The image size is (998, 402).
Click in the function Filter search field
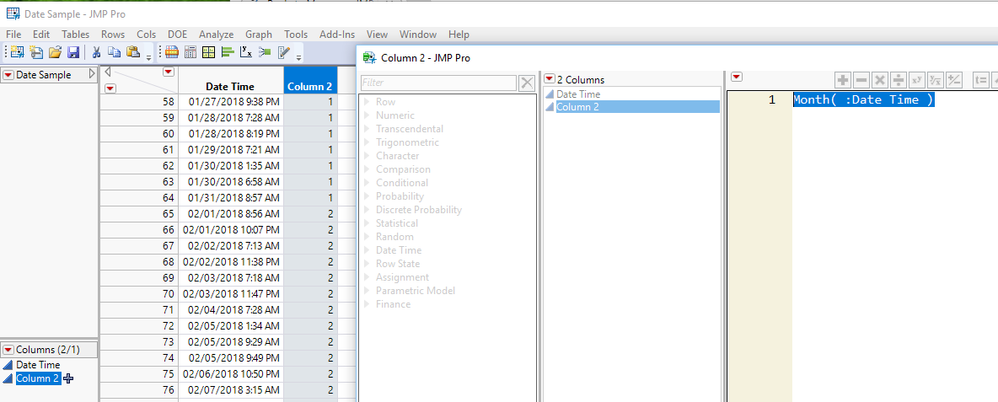pyautogui.click(x=439, y=83)
